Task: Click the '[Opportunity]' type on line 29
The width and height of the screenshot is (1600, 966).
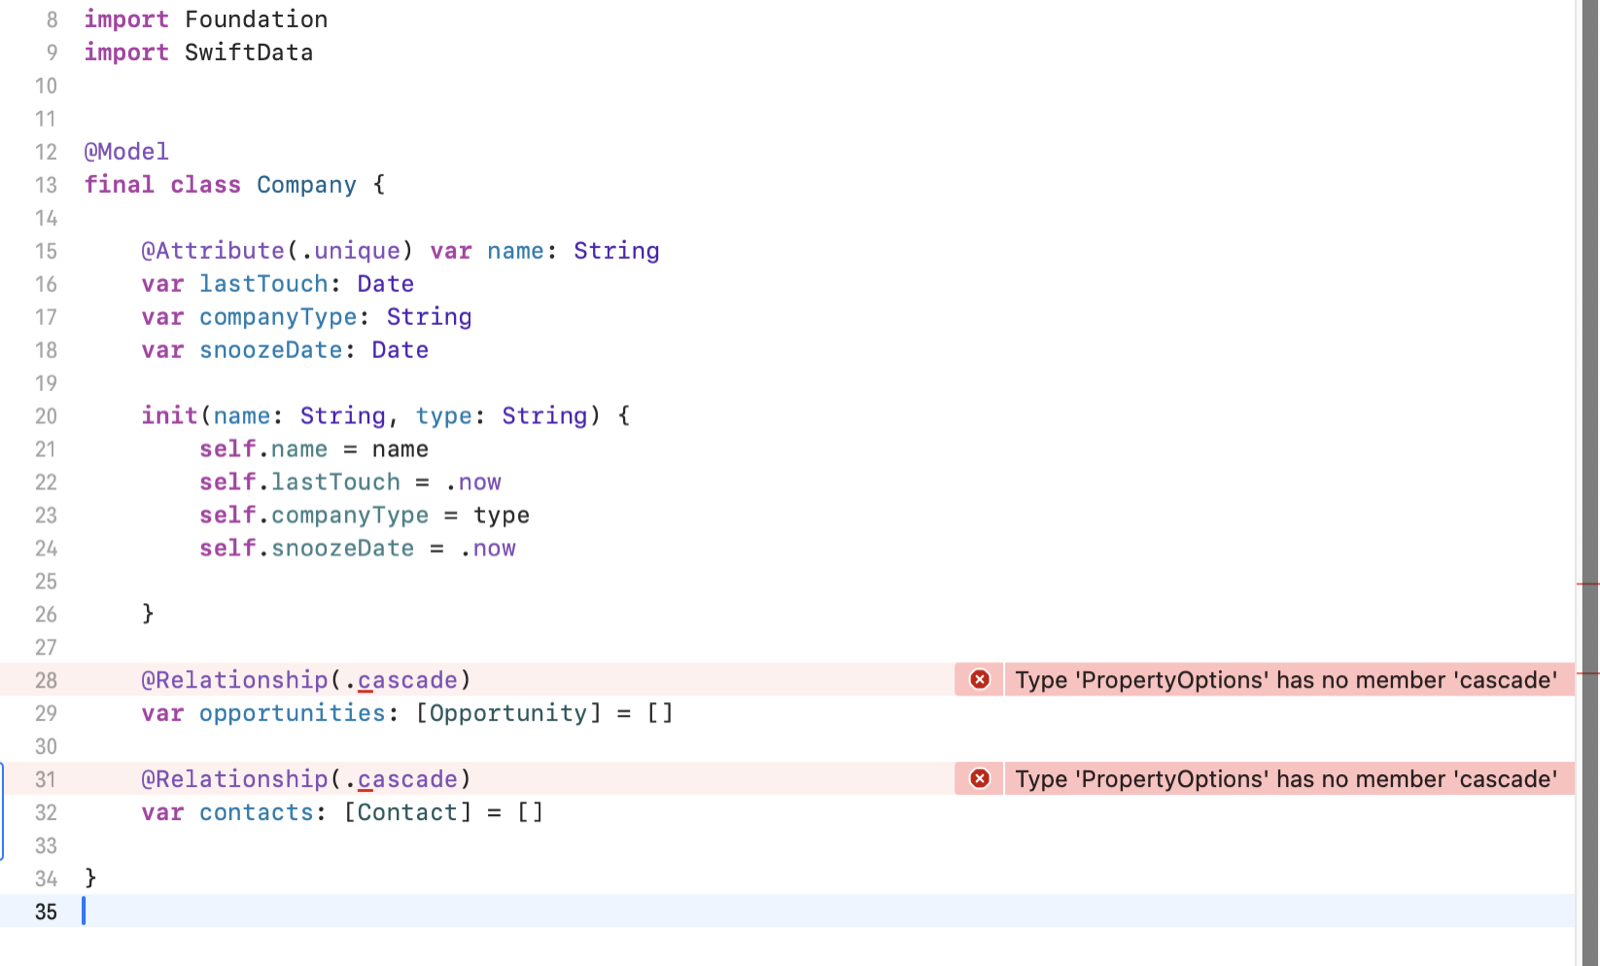Action: tap(509, 713)
